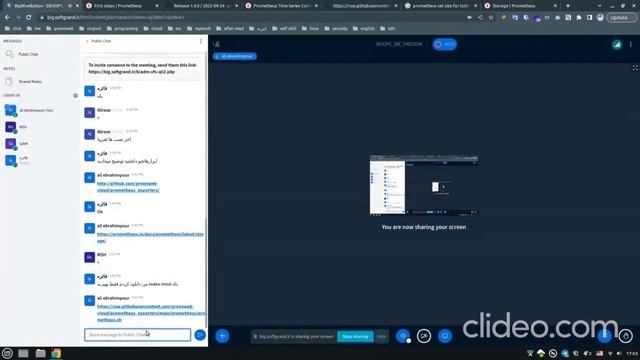Focus the Send message to Public Chat field
The width and height of the screenshot is (640, 360).
coord(138,335)
